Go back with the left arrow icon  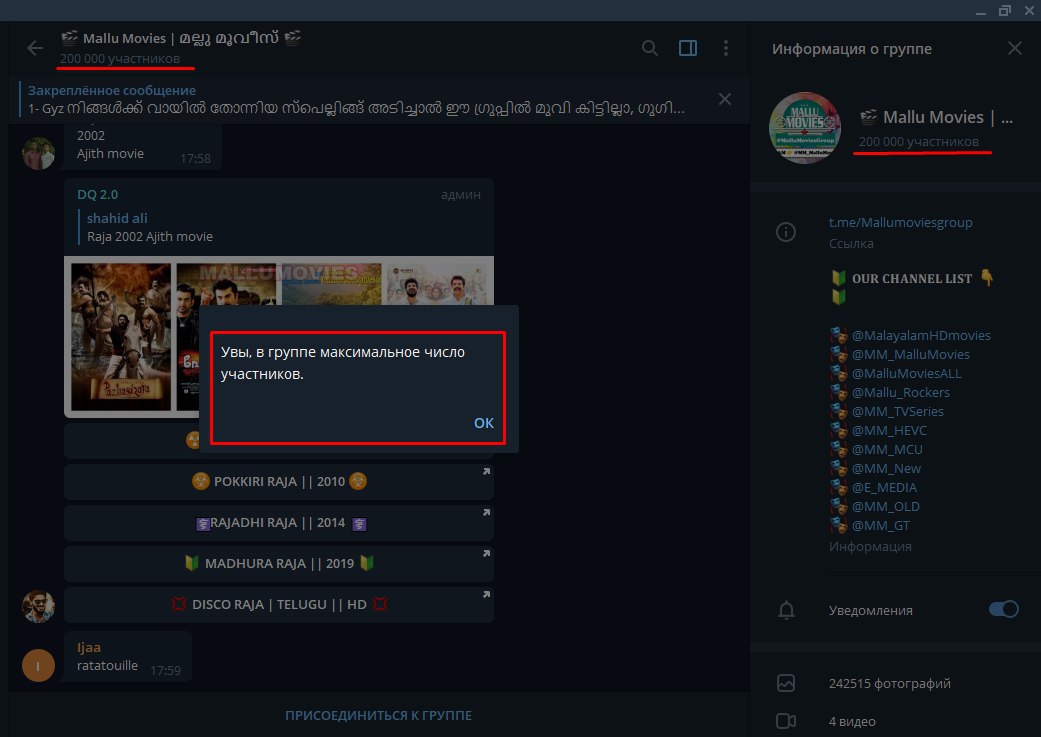[35, 48]
